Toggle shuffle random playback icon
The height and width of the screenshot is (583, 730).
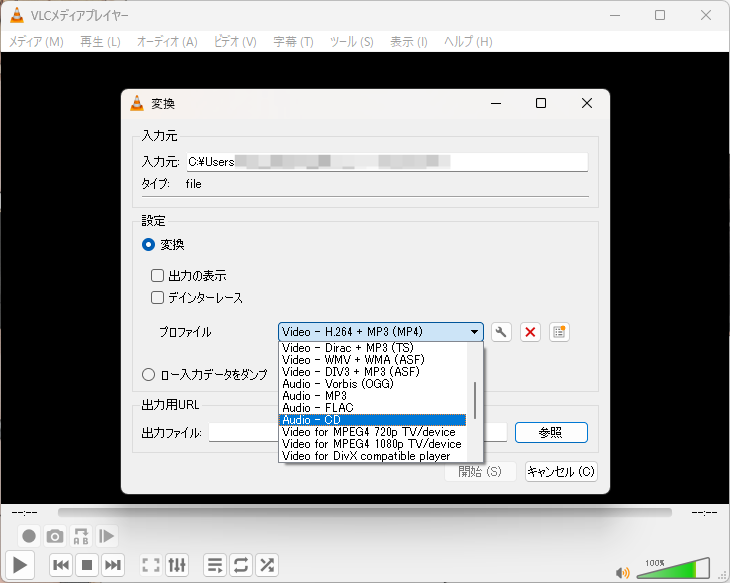(267, 565)
